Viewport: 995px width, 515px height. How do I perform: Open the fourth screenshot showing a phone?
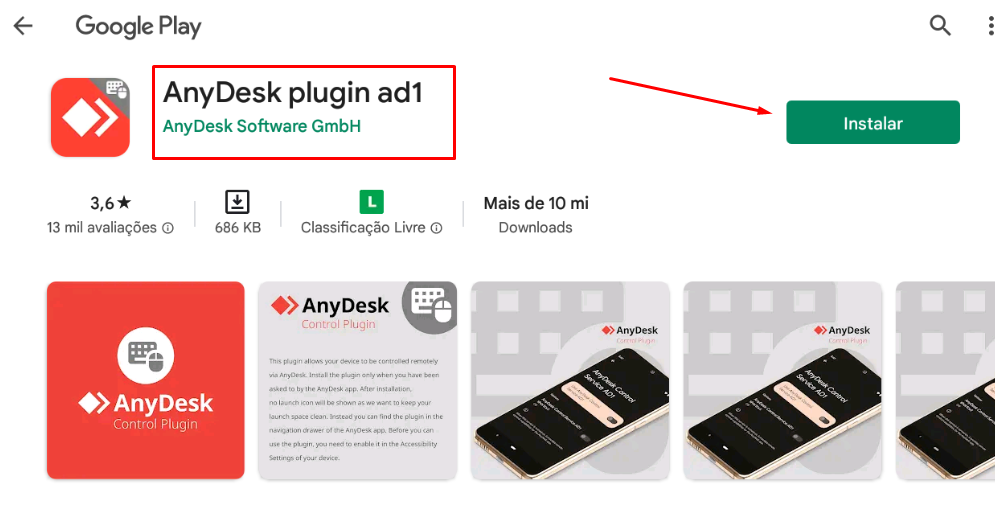click(782, 380)
